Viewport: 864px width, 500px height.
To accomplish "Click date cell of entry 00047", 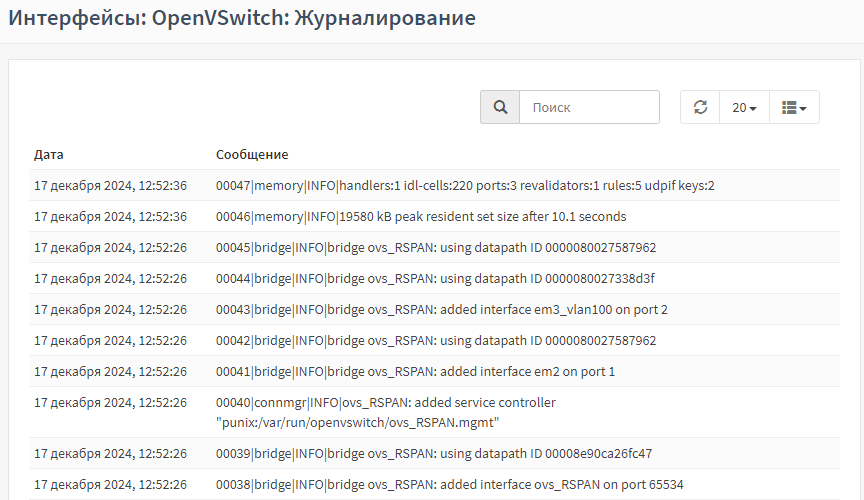I will point(110,185).
